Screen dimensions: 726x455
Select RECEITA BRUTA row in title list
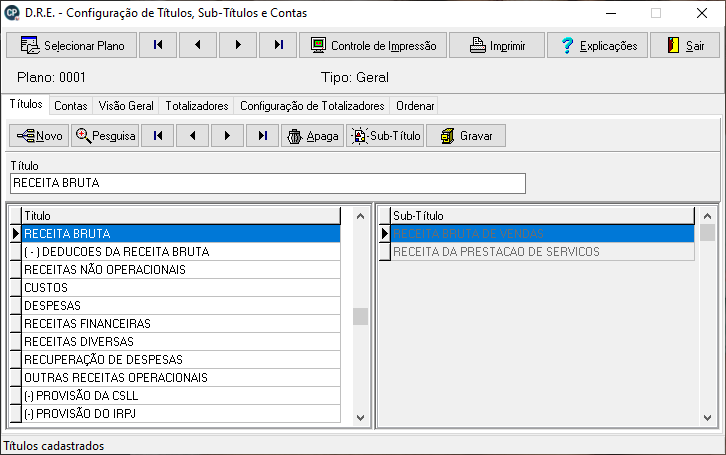point(181,234)
